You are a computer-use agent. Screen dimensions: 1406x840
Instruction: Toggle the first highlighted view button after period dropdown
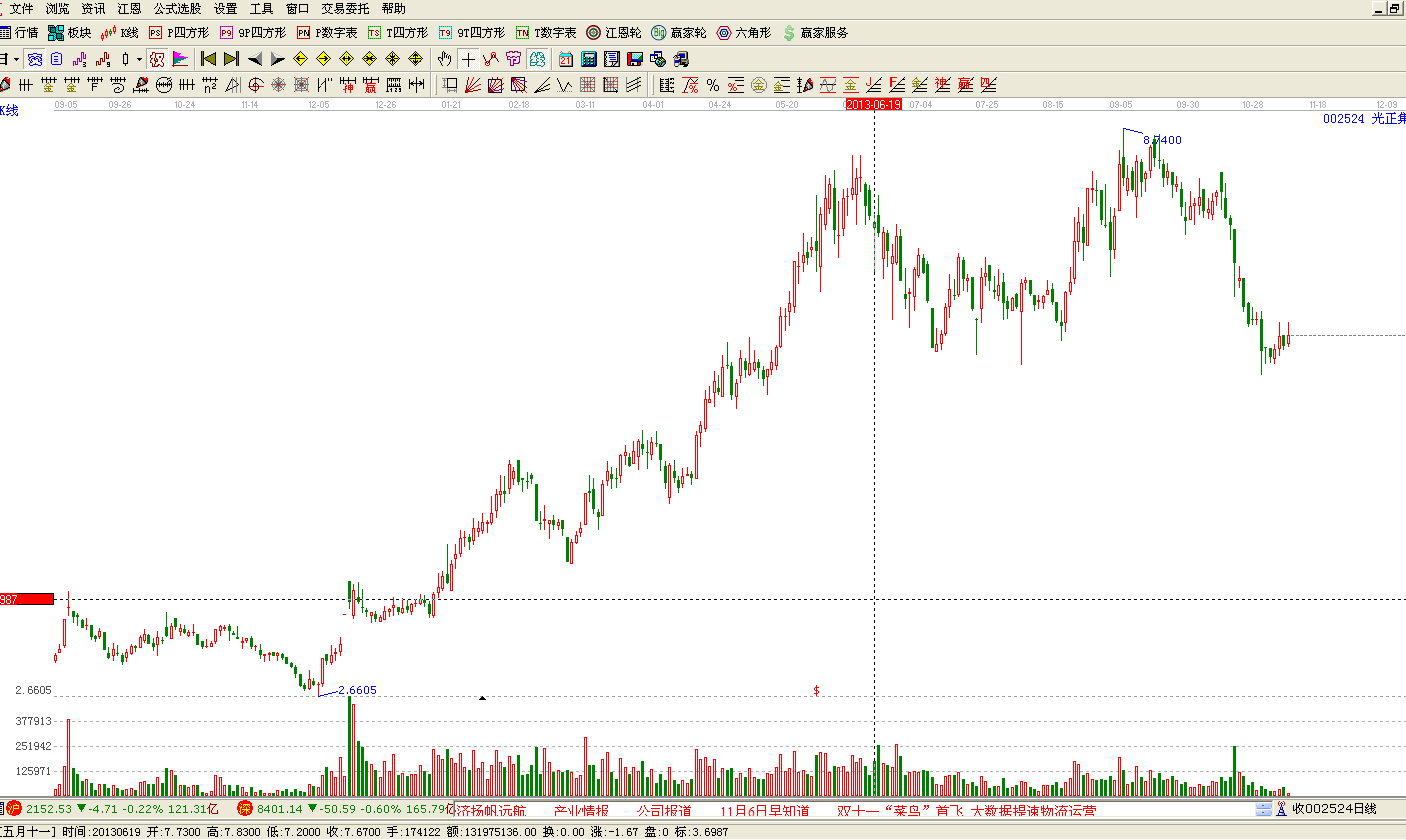(35, 59)
